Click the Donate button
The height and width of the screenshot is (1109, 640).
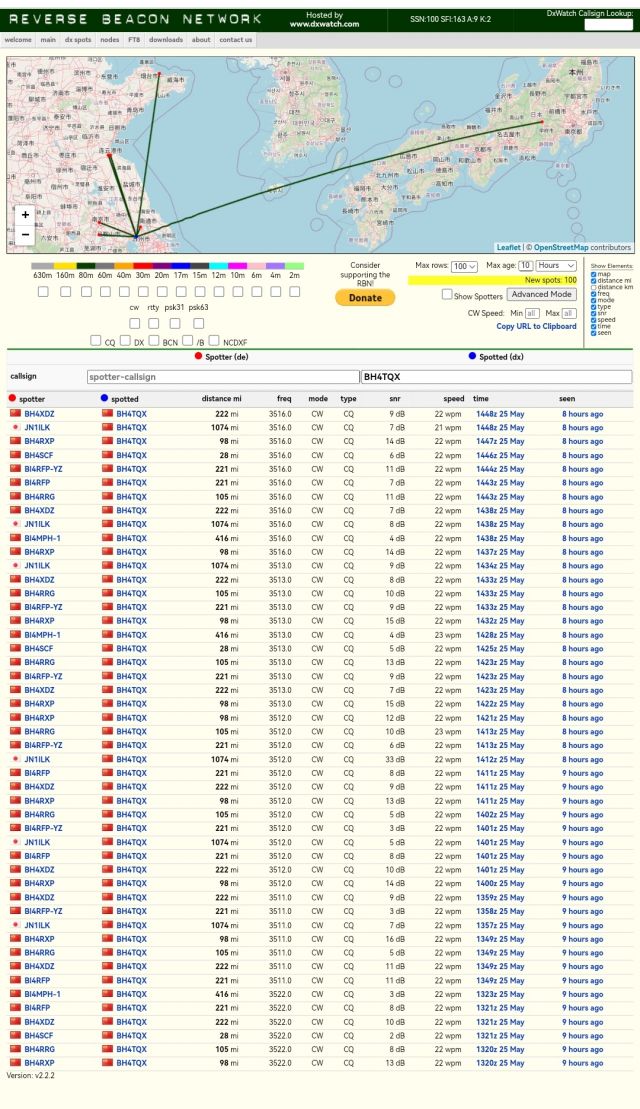coord(365,298)
